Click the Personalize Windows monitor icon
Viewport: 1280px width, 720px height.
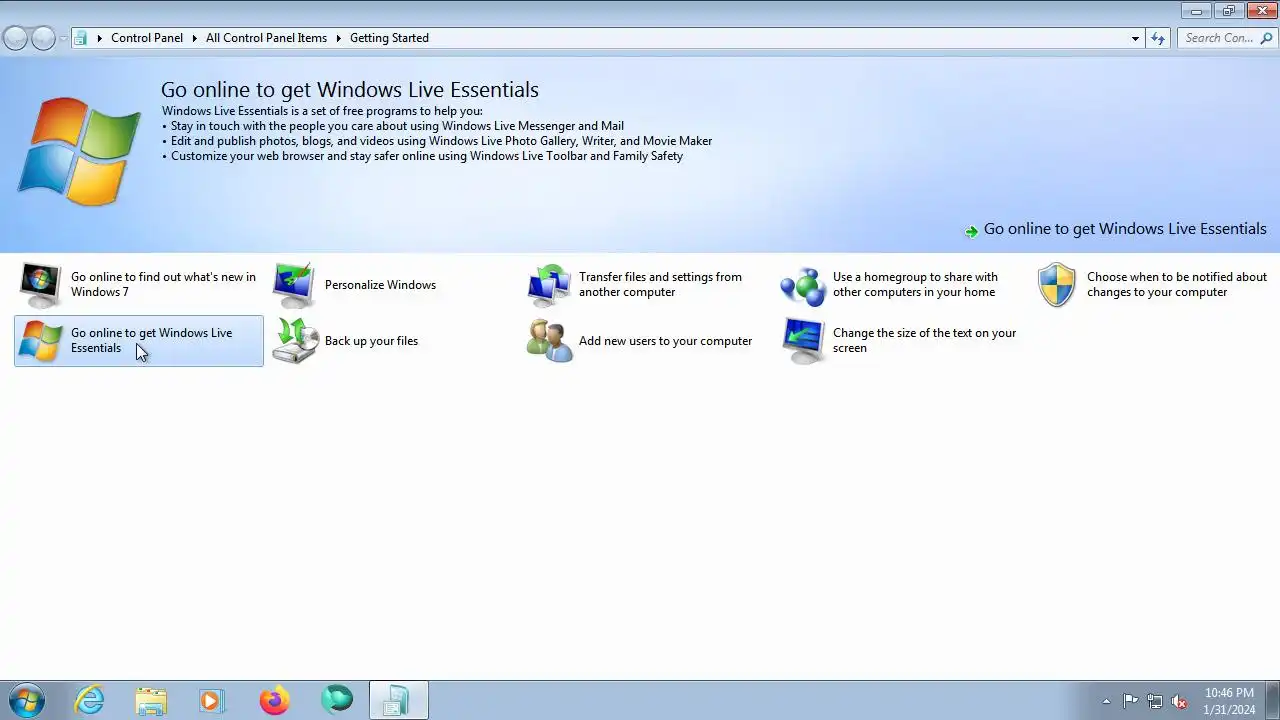(x=294, y=285)
